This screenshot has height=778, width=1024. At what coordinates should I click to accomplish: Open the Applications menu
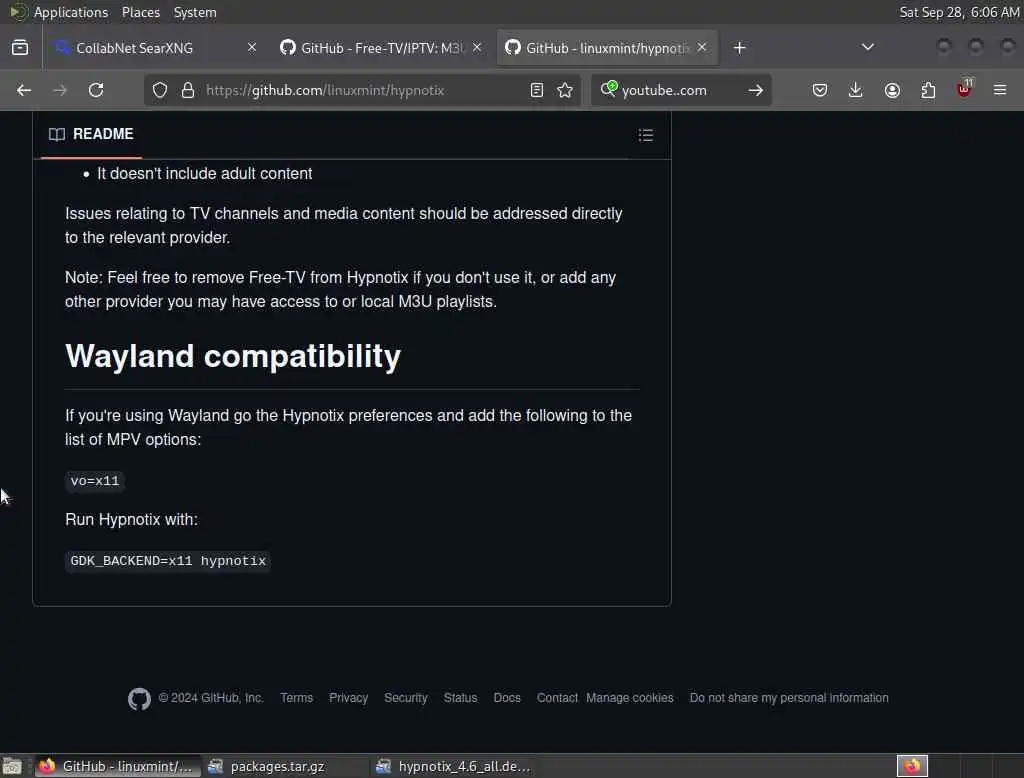click(71, 12)
